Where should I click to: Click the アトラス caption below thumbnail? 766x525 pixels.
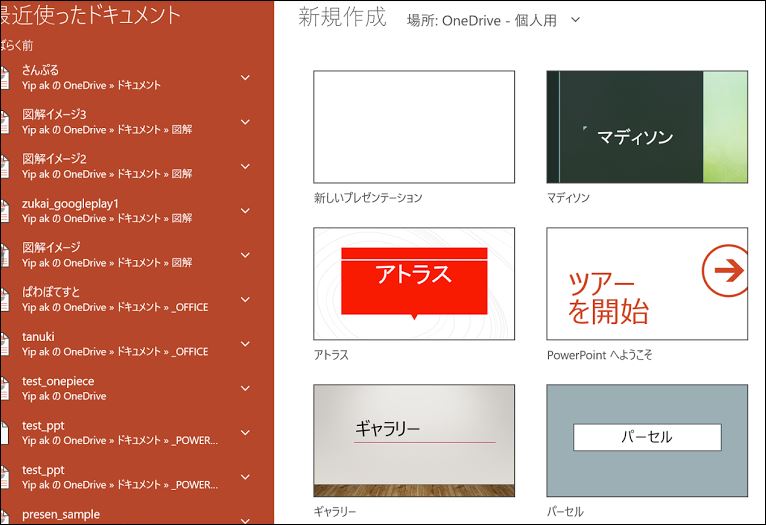click(331, 355)
